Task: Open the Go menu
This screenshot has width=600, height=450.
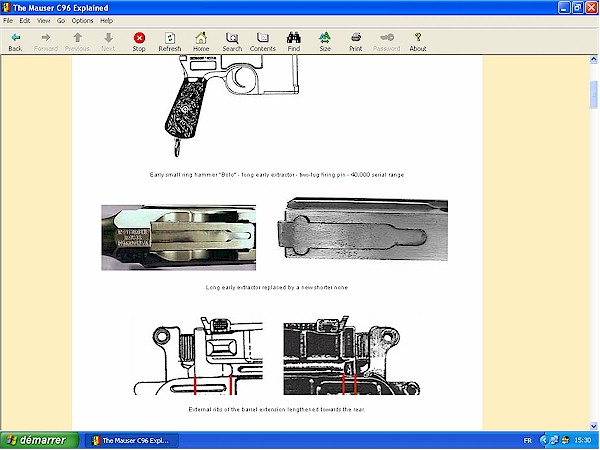Action: point(61,21)
